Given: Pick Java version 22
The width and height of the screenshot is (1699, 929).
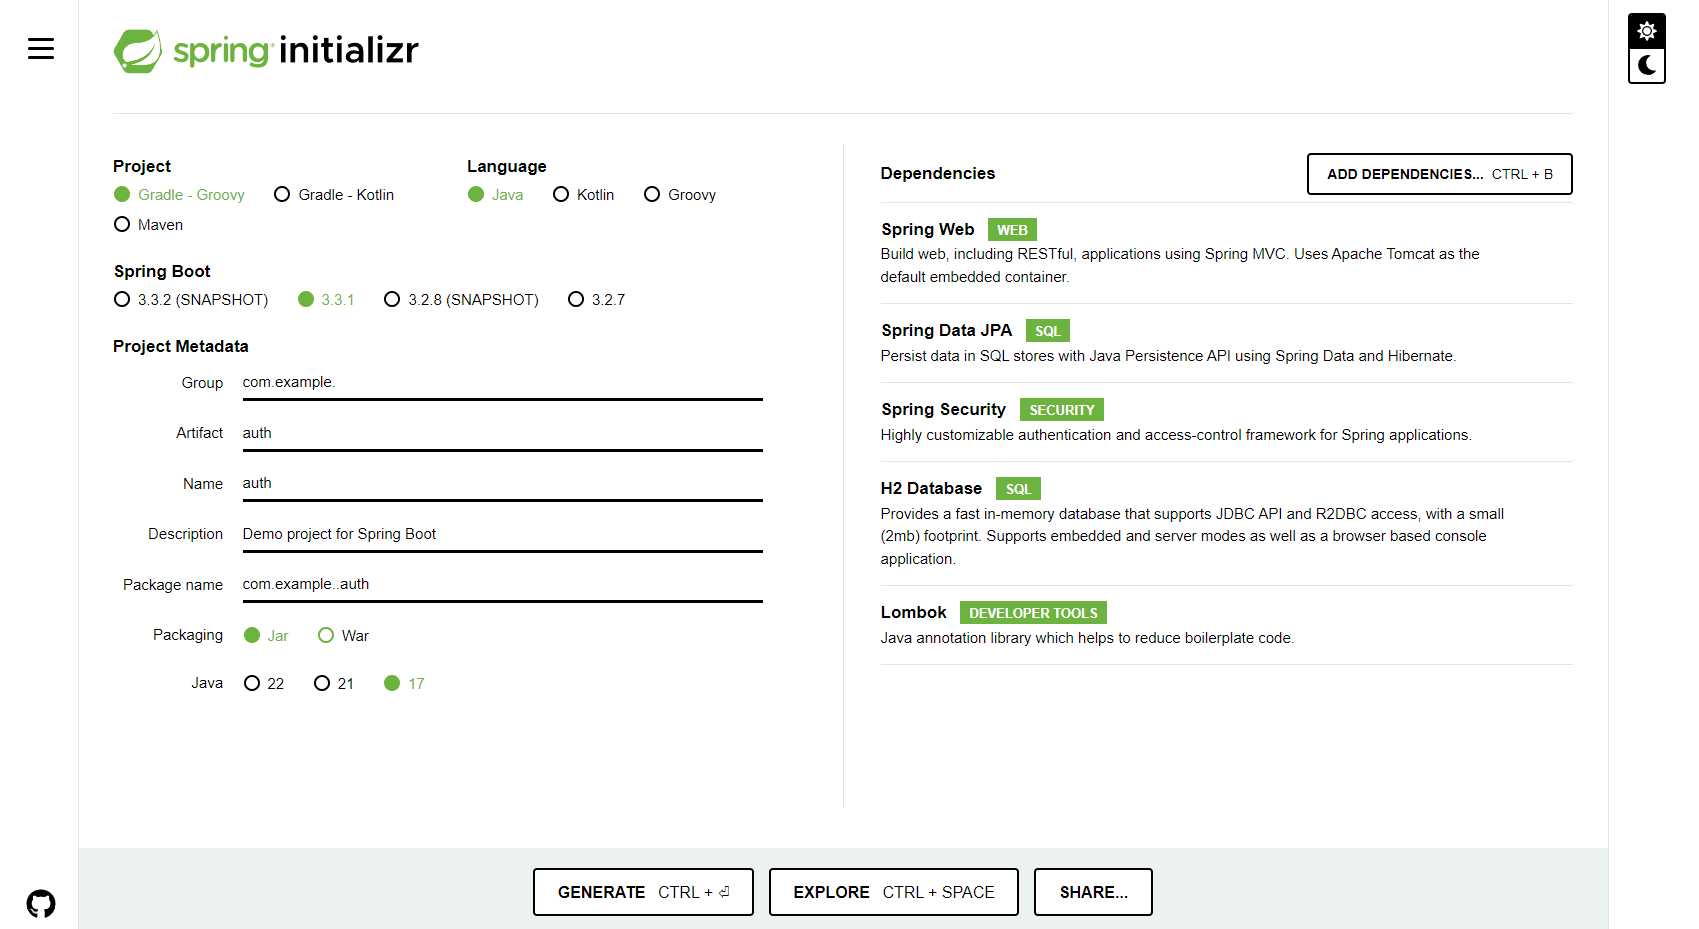Looking at the screenshot, I should point(264,684).
